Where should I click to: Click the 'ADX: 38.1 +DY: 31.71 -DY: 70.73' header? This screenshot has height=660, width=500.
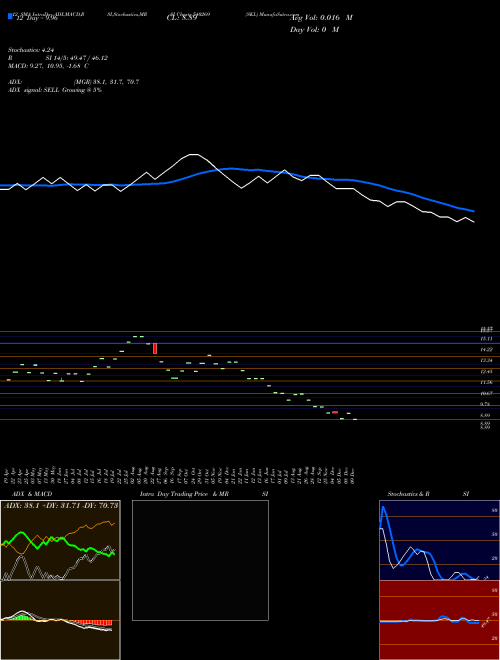point(61,506)
